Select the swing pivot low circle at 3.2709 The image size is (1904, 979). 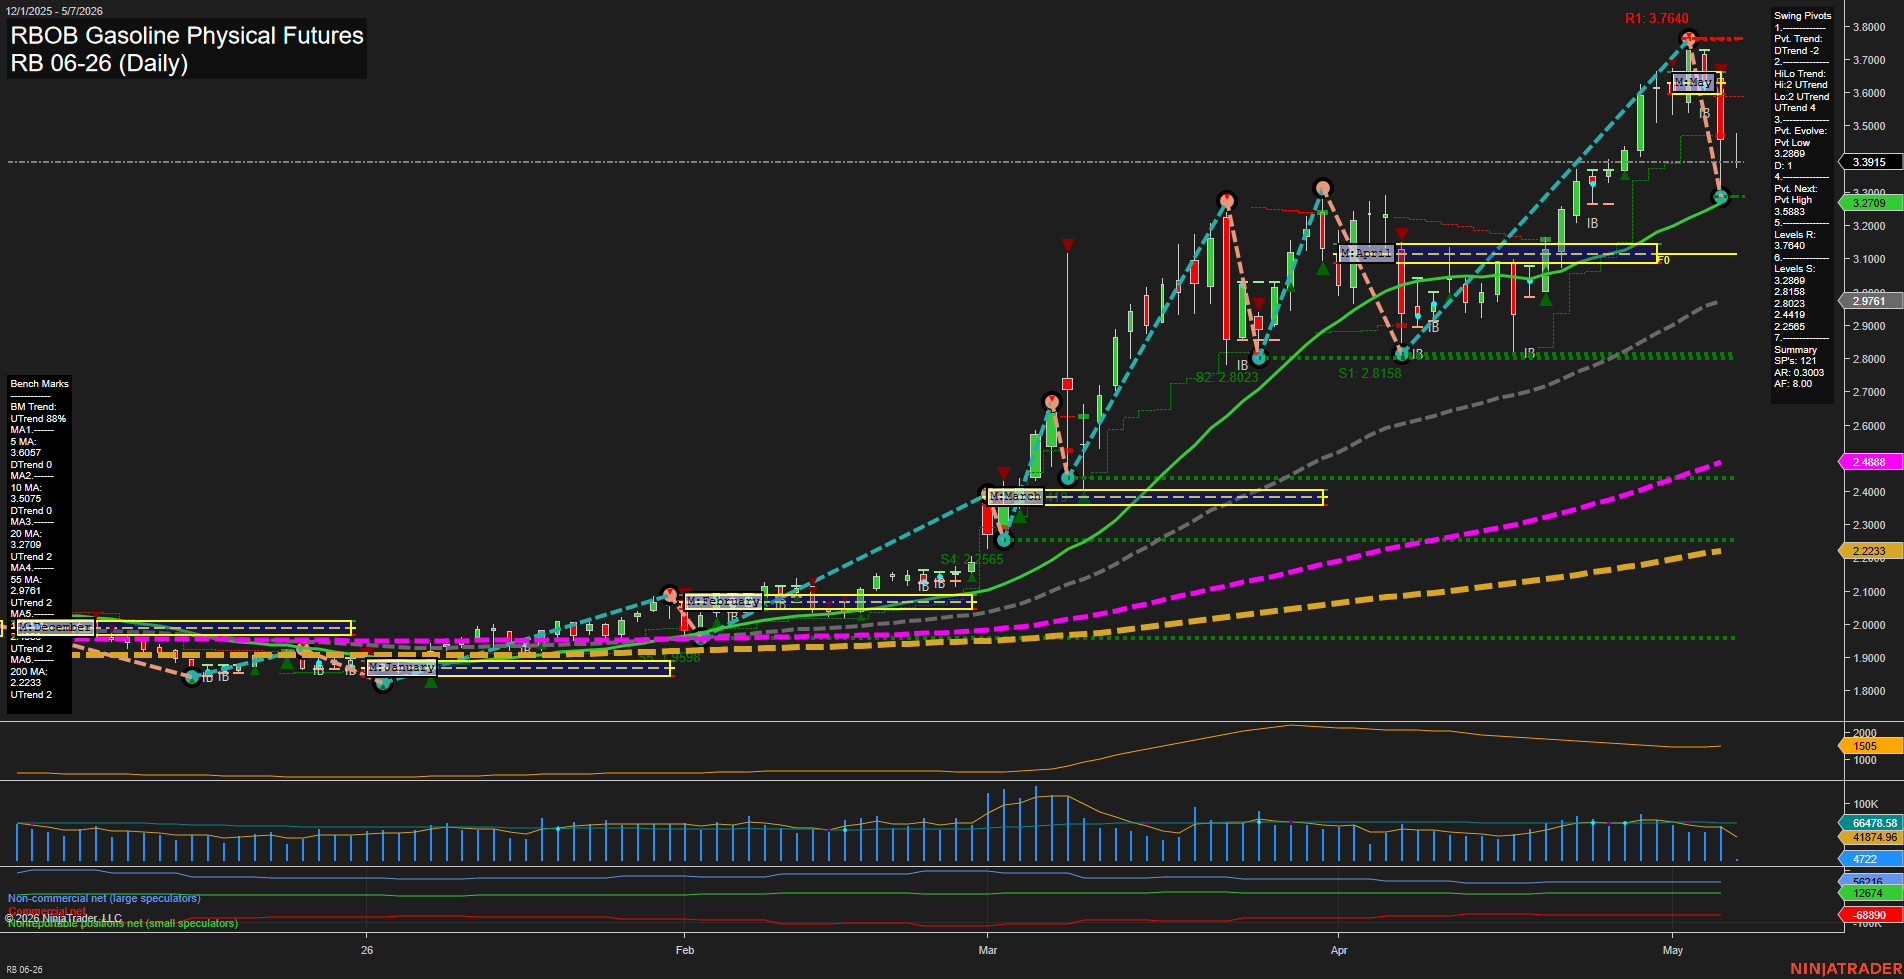[1721, 197]
